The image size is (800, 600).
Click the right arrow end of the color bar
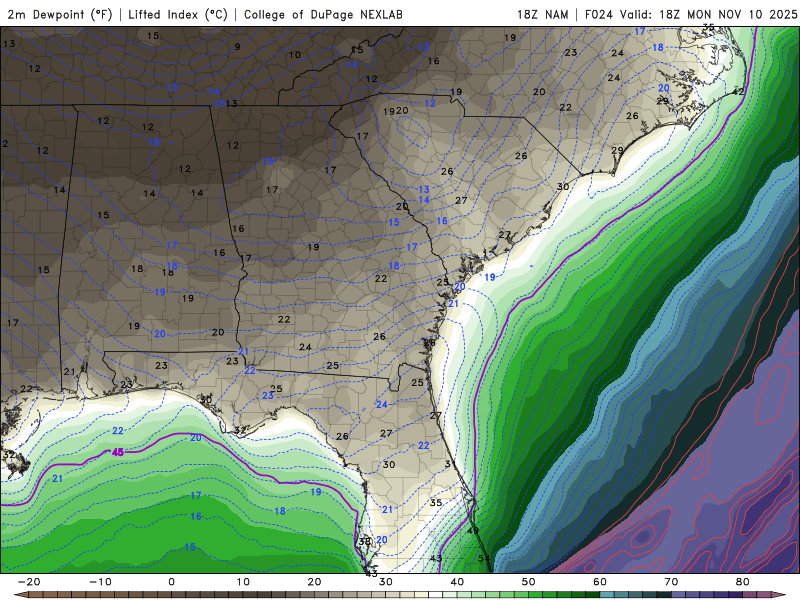(x=779, y=595)
